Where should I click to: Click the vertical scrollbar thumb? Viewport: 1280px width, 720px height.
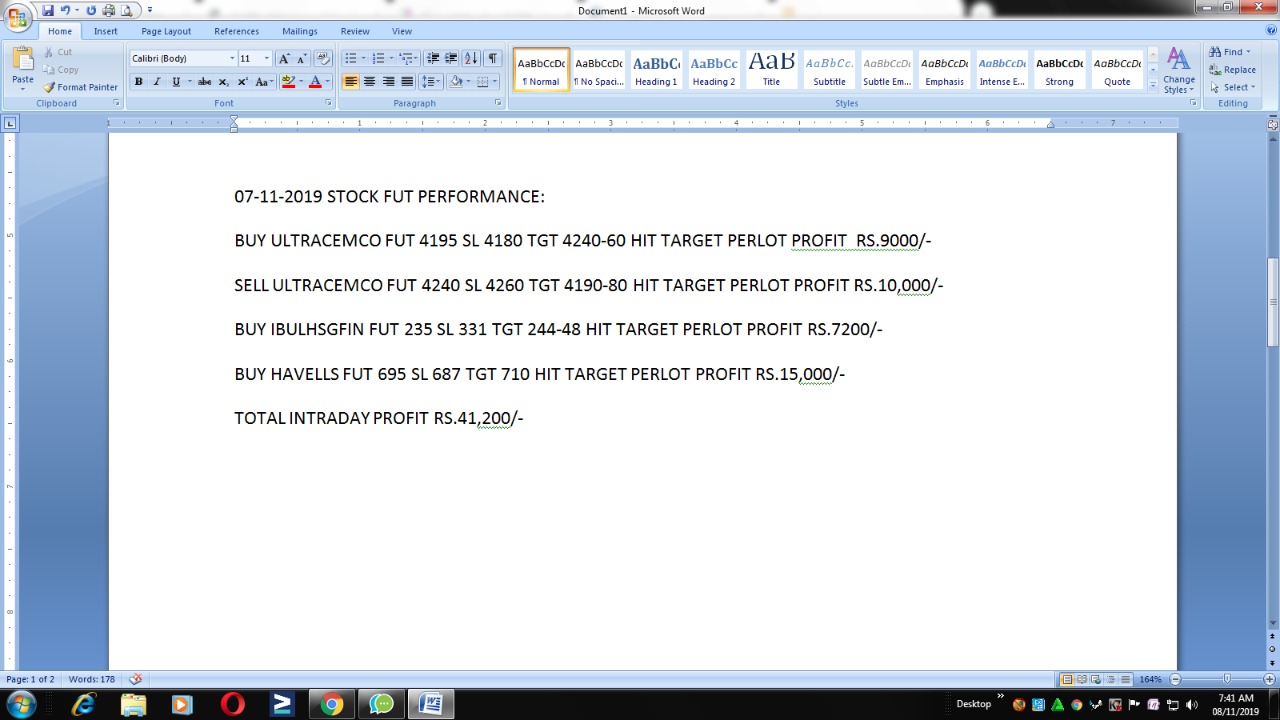tap(1273, 303)
